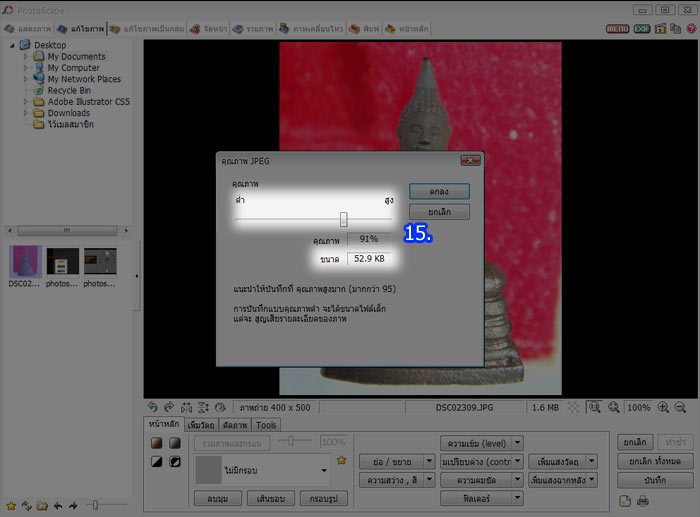Viewport: 700px width, 517px height.
Task: Select the แก้ไขภาพ editor tab
Action: coord(81,29)
